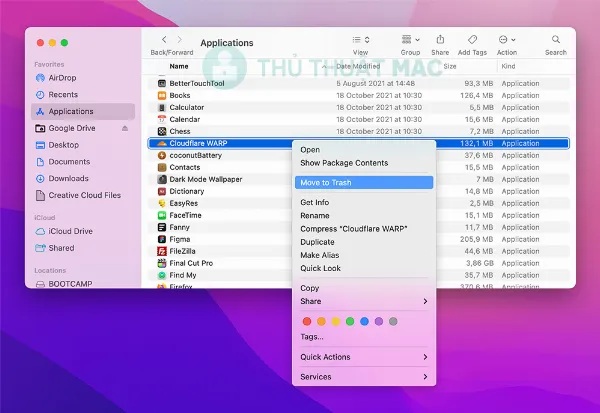Click the Search magnifier icon

(556, 39)
